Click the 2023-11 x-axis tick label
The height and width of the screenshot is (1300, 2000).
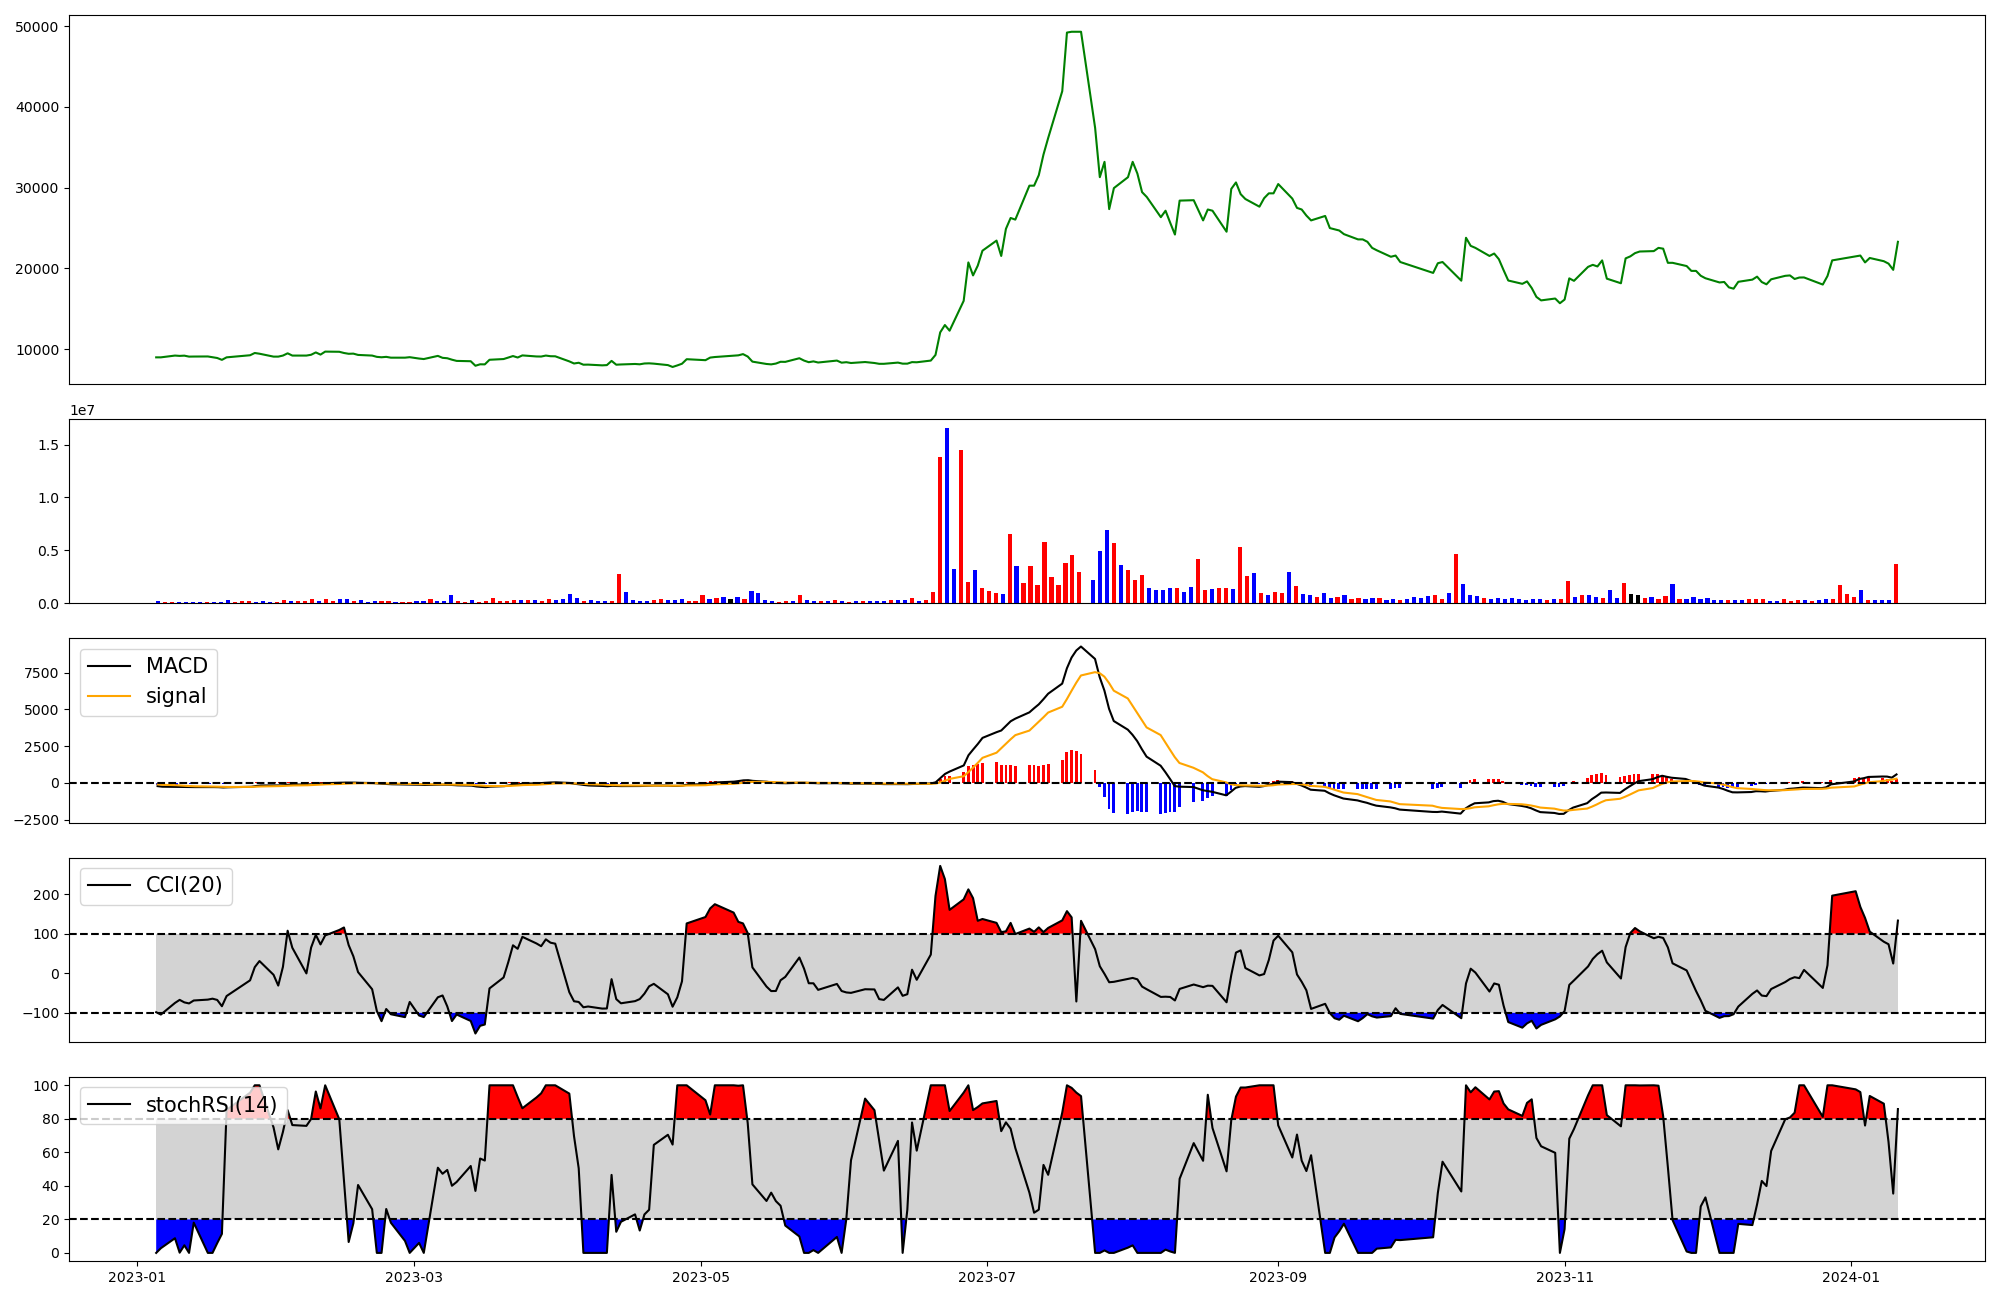coord(1565,1277)
